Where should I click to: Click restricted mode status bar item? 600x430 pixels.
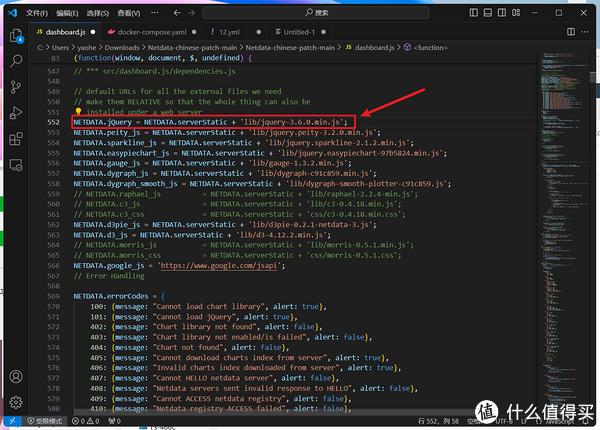[x=46, y=421]
